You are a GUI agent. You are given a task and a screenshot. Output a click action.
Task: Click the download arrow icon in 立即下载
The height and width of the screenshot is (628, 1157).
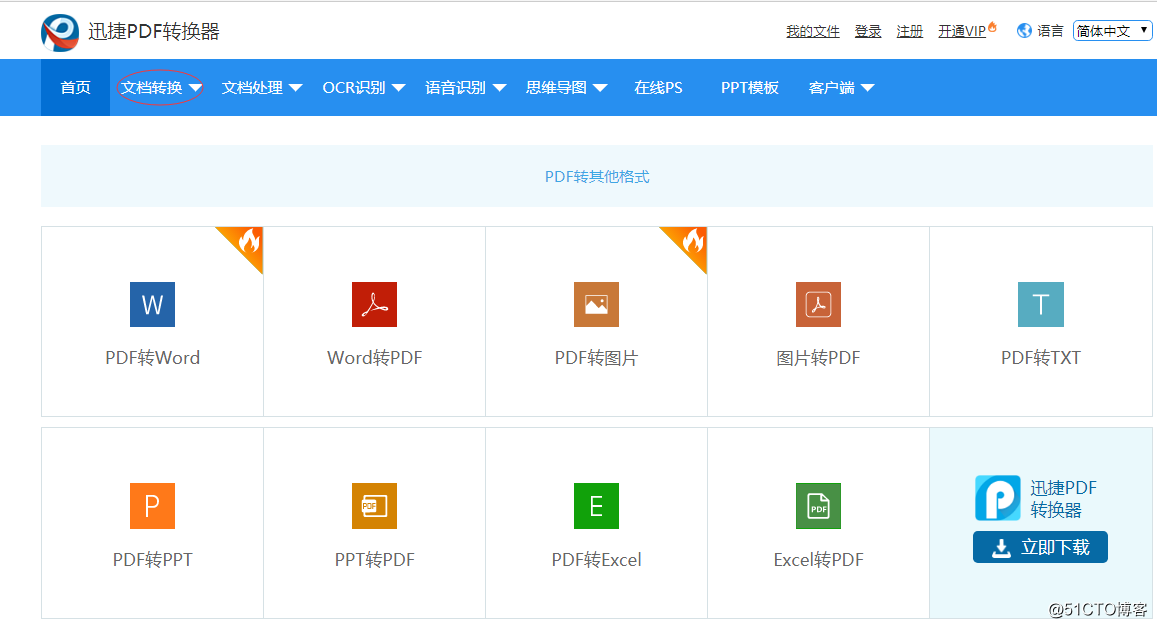coord(1001,548)
